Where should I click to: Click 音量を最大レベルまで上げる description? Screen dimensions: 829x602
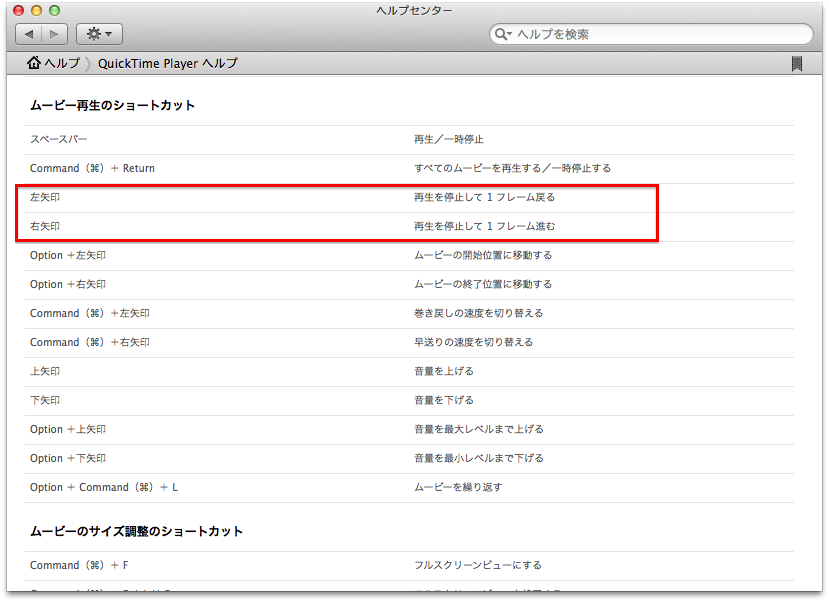pos(478,429)
